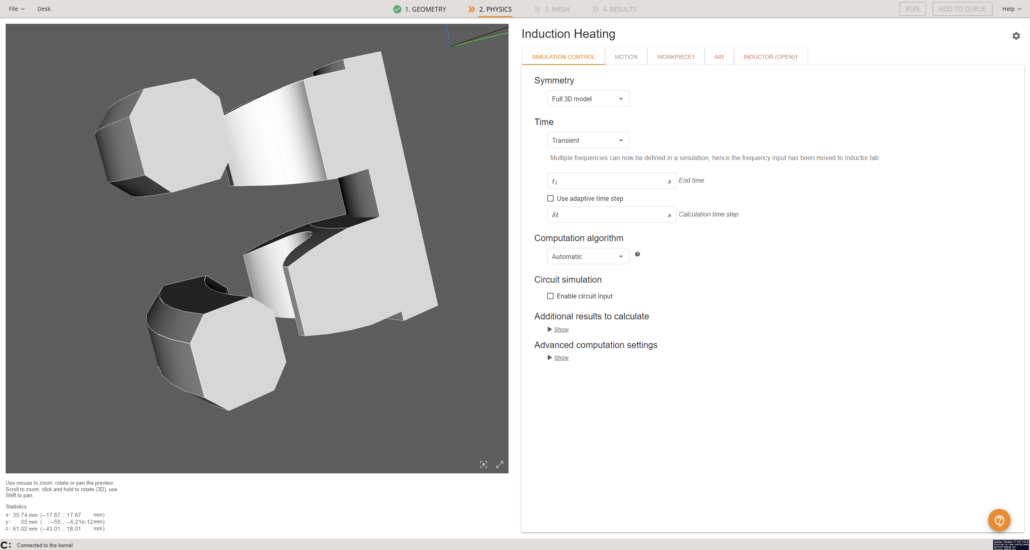Click the fit-to-view icon in 3D preview
Viewport: 1030px width, 550px height.
click(484, 464)
